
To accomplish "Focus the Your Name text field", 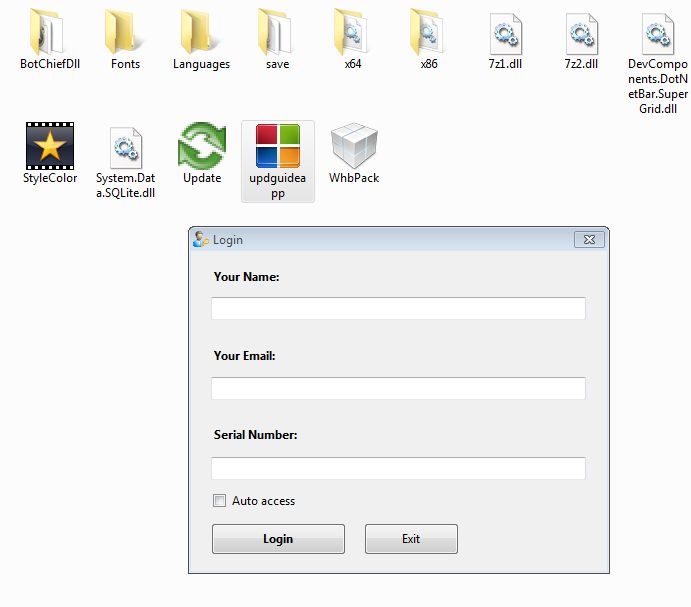I will pos(398,309).
